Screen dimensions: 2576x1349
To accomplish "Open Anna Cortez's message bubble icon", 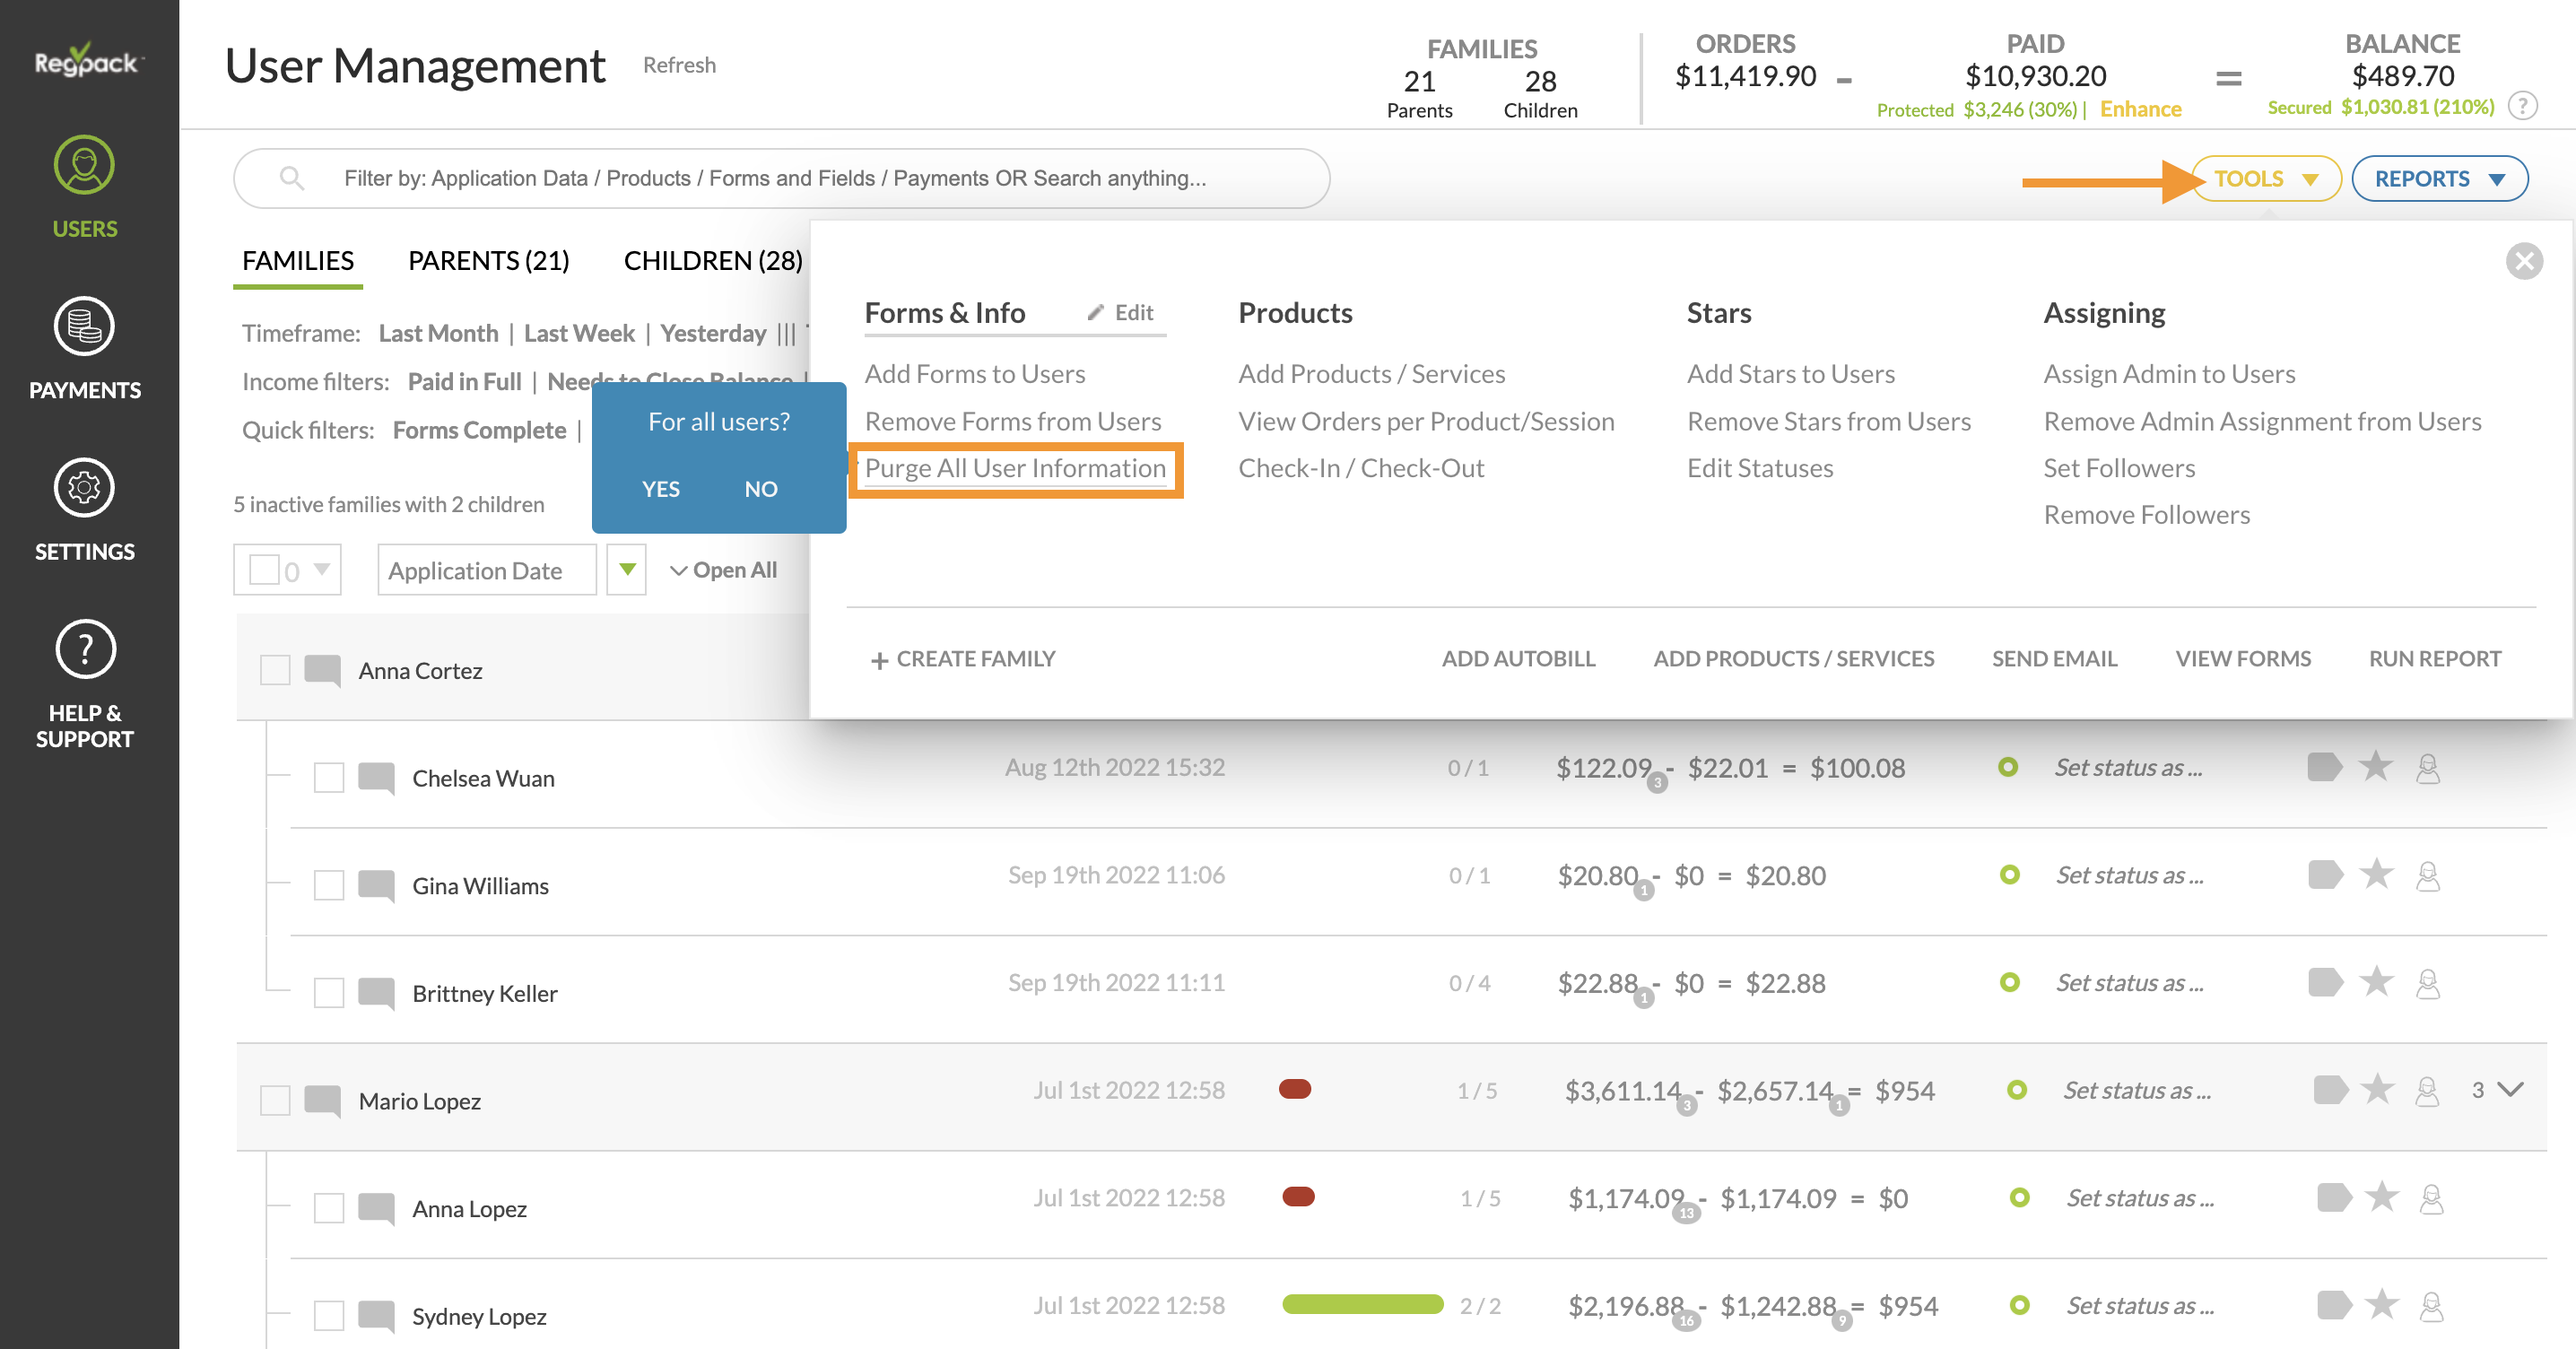I will click(322, 670).
